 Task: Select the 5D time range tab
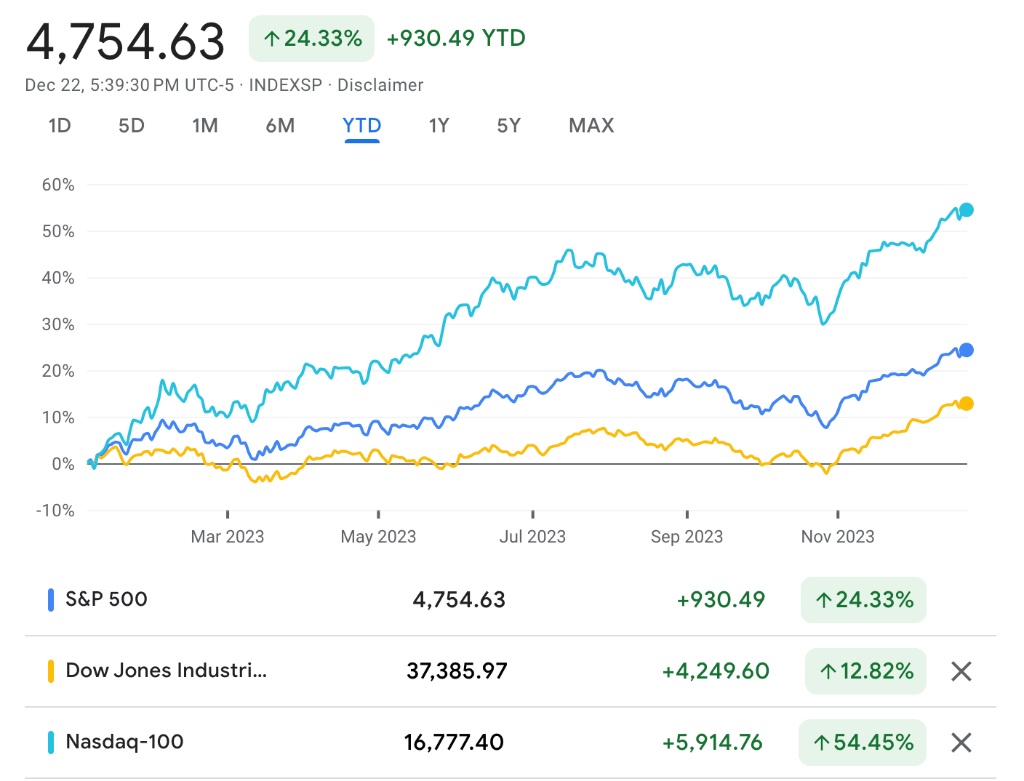[x=131, y=126]
